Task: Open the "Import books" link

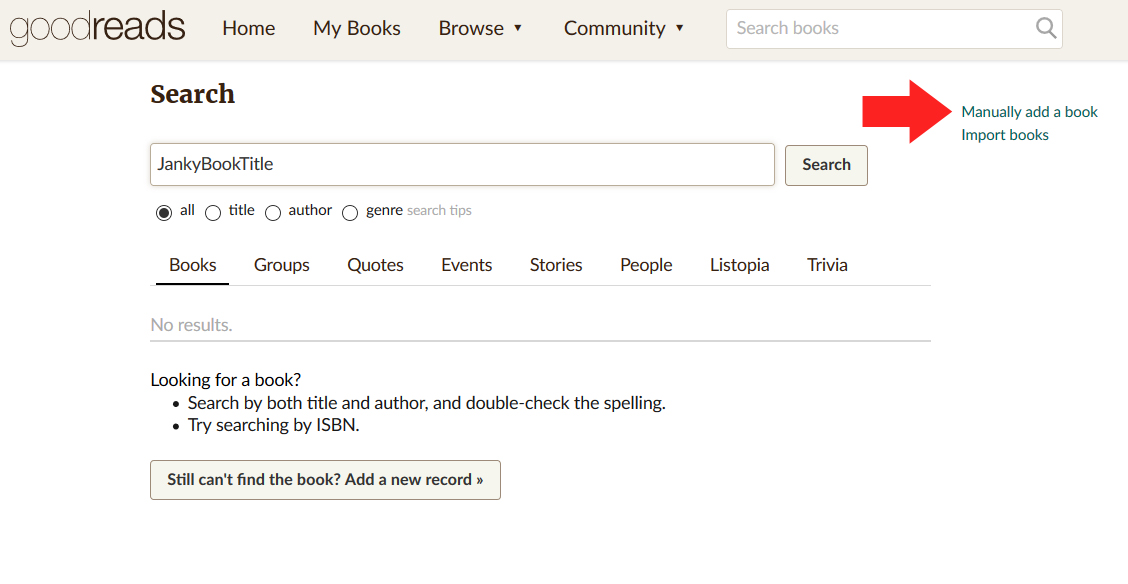Action: coord(1004,135)
